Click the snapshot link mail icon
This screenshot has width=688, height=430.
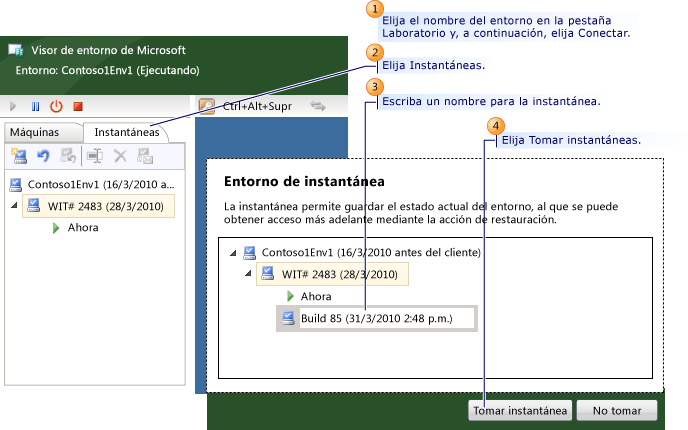145,156
